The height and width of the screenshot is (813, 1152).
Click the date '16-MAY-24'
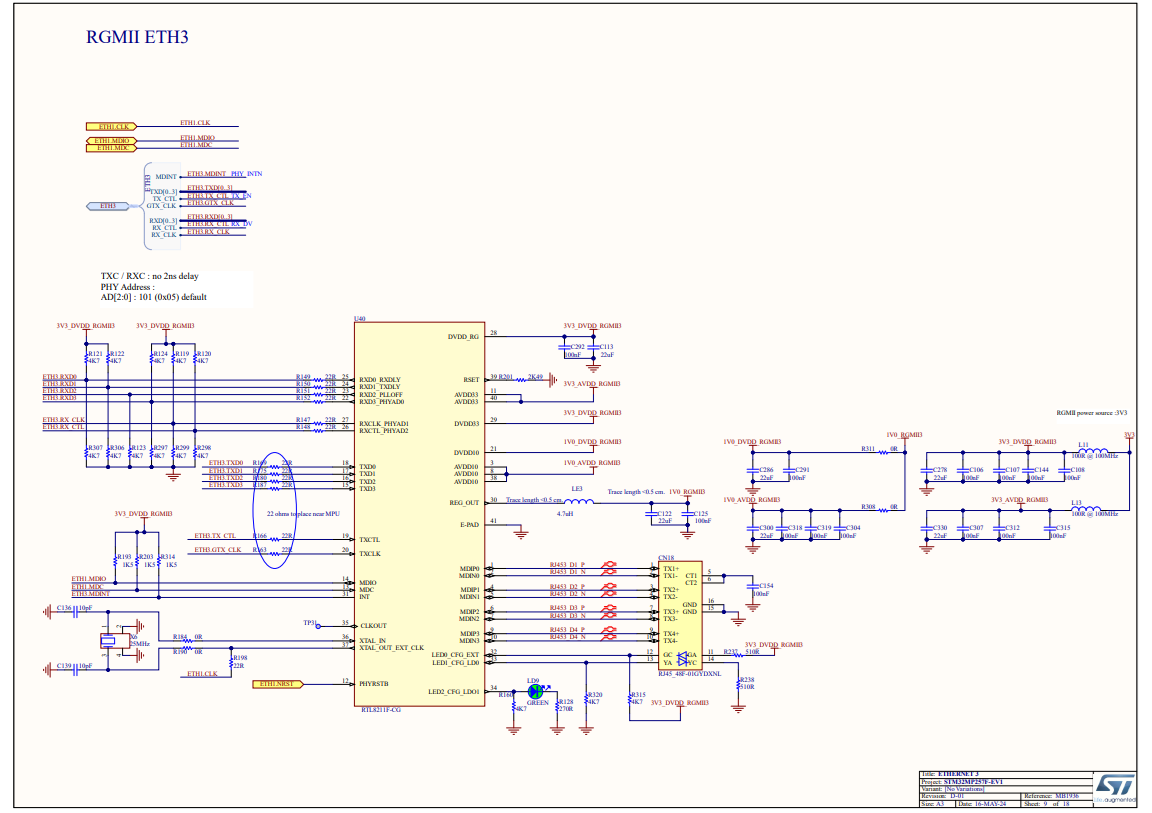click(990, 803)
